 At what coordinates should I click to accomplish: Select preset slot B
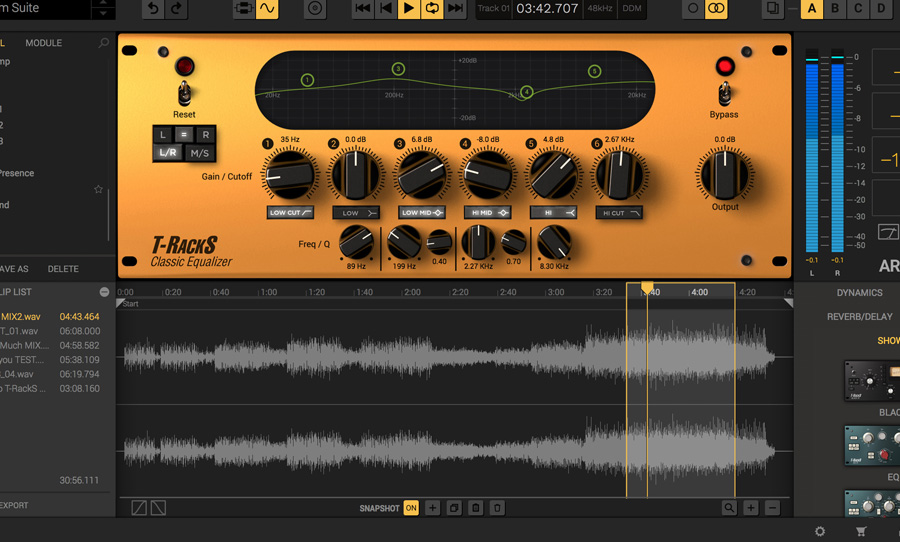click(x=835, y=9)
